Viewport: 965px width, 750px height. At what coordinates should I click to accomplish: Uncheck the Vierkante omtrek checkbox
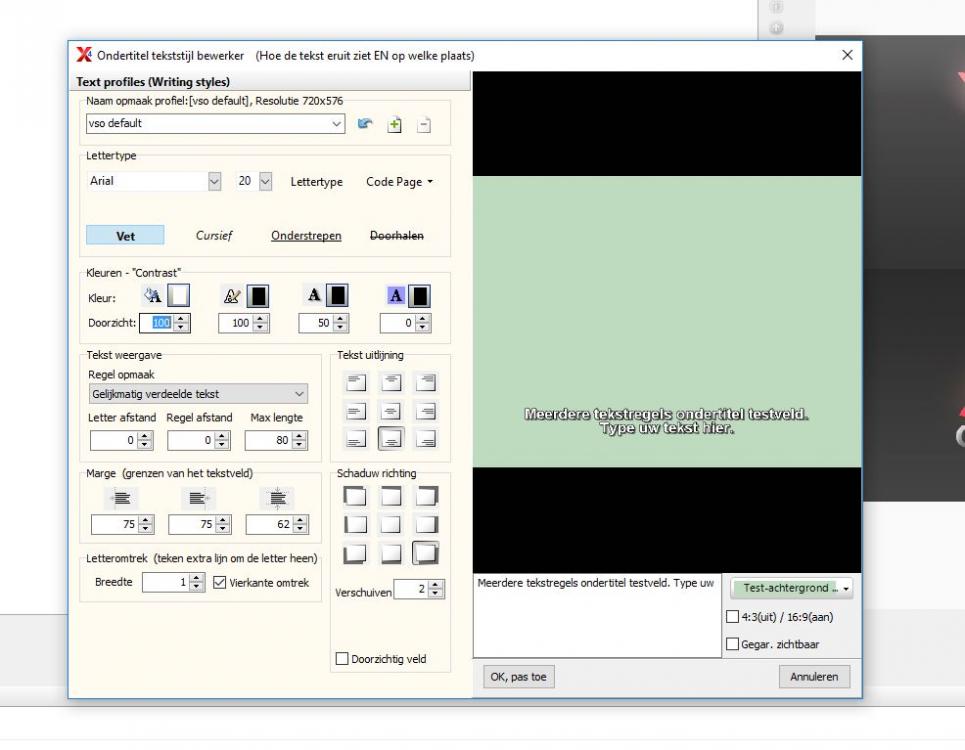(221, 583)
